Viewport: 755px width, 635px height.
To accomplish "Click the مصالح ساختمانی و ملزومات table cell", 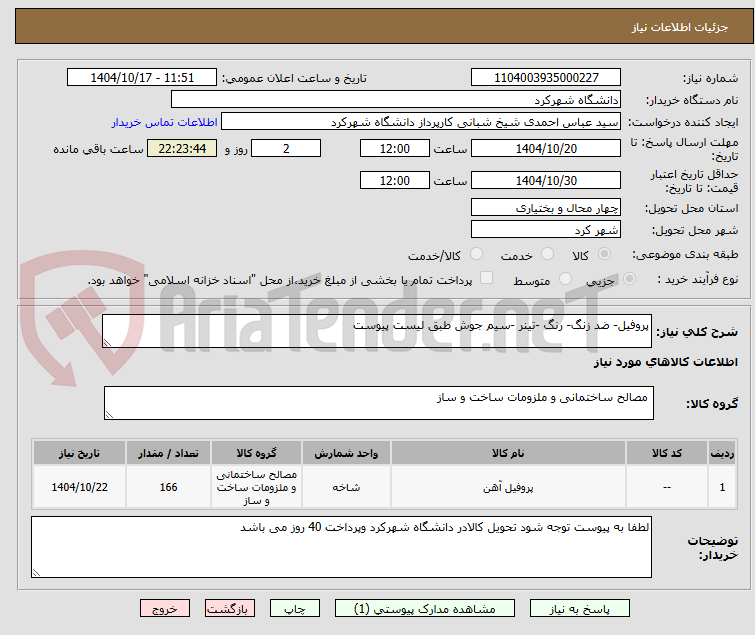I will click(x=256, y=487).
